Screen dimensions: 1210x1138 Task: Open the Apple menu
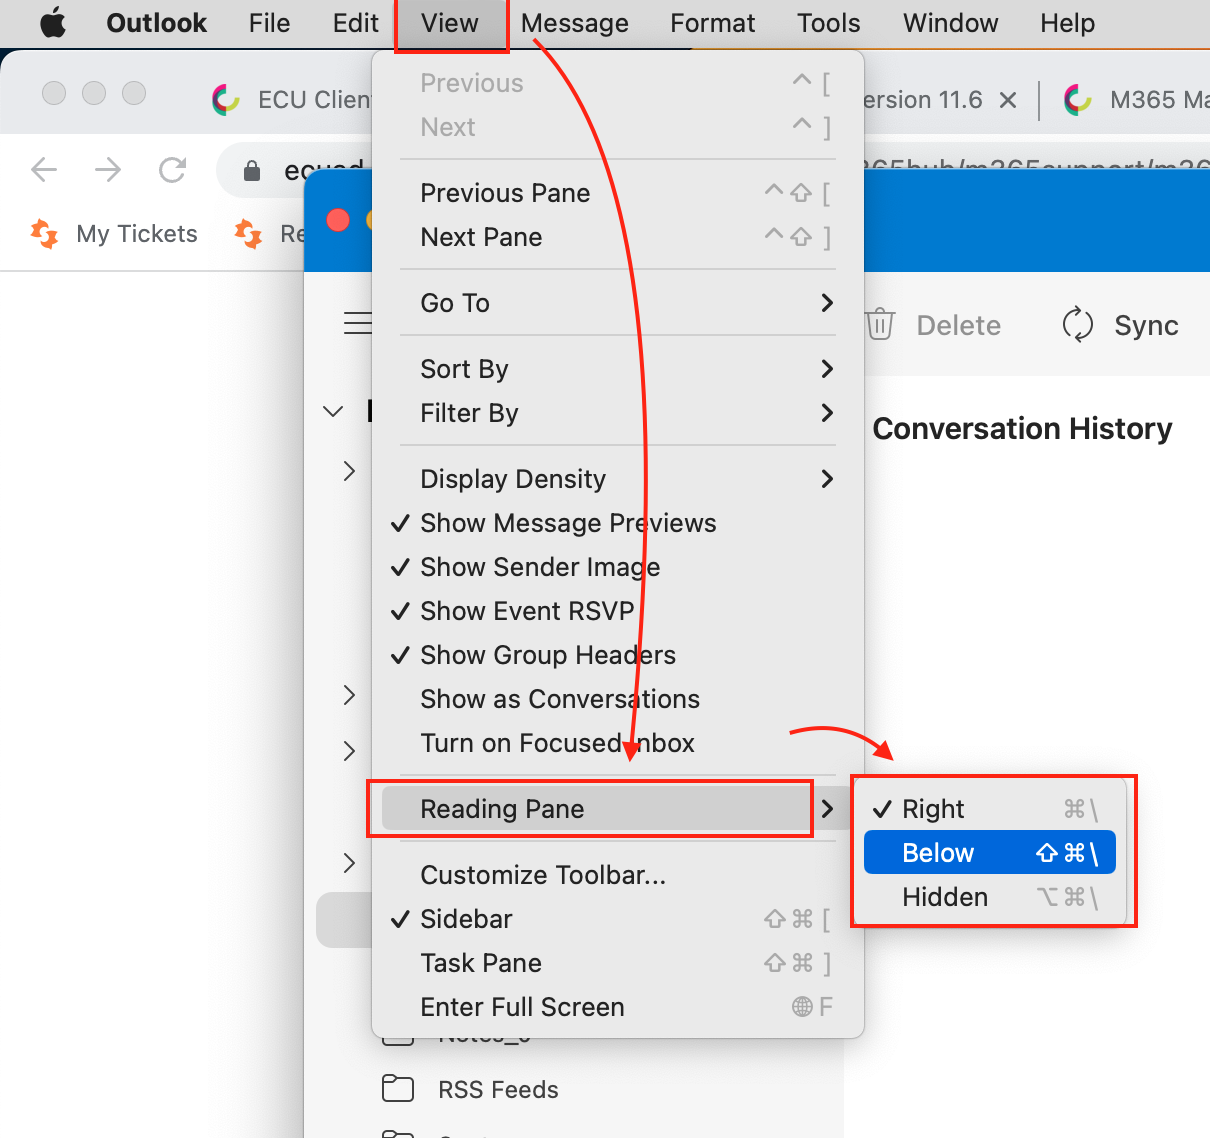53,23
